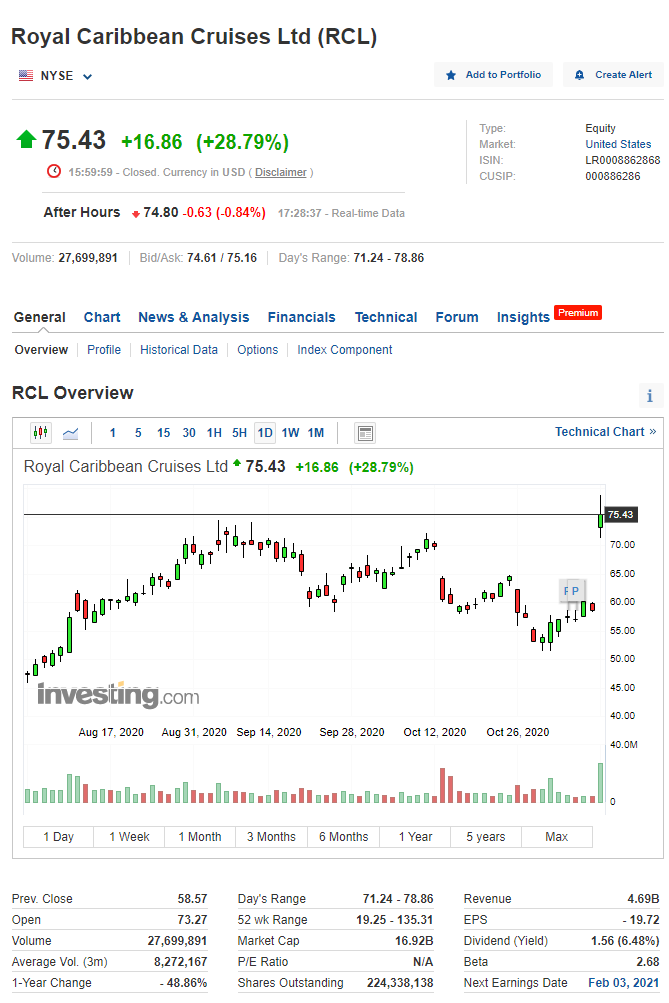Select the Overview sub-tab

pos(42,350)
